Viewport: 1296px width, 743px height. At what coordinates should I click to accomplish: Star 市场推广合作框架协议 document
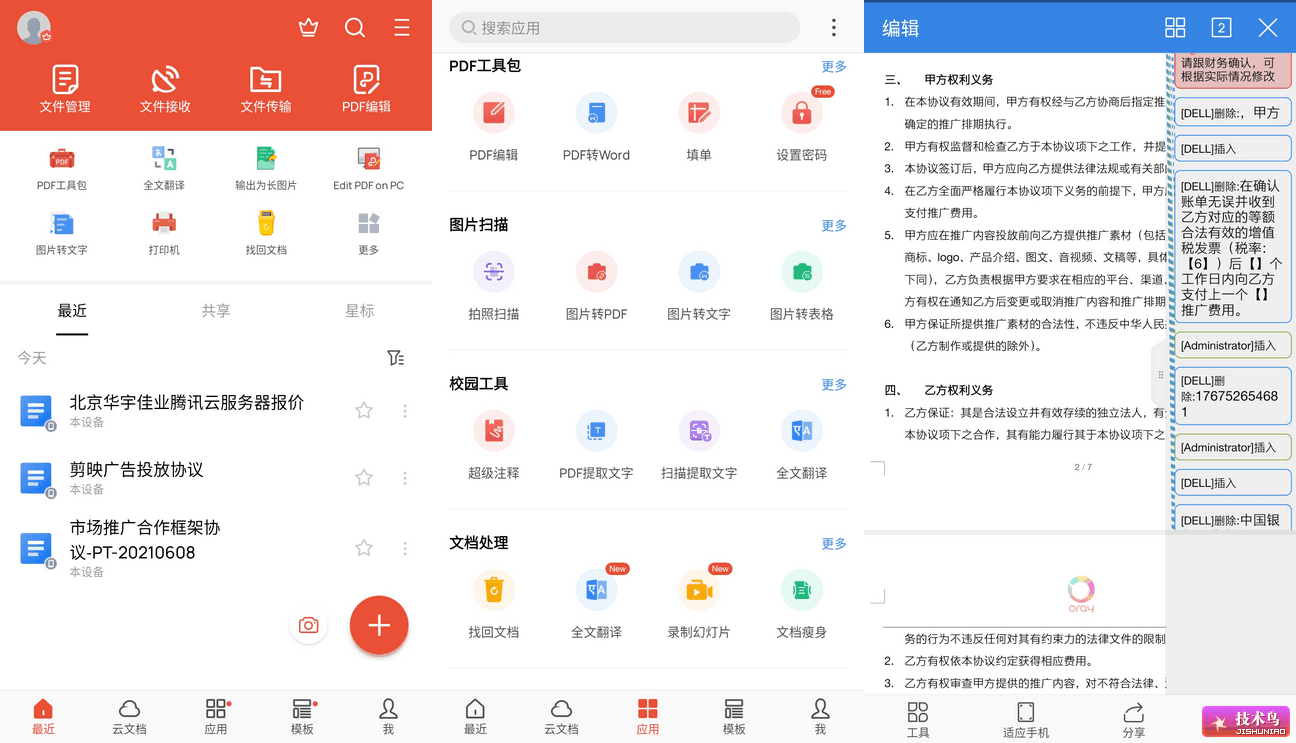pyautogui.click(x=364, y=547)
